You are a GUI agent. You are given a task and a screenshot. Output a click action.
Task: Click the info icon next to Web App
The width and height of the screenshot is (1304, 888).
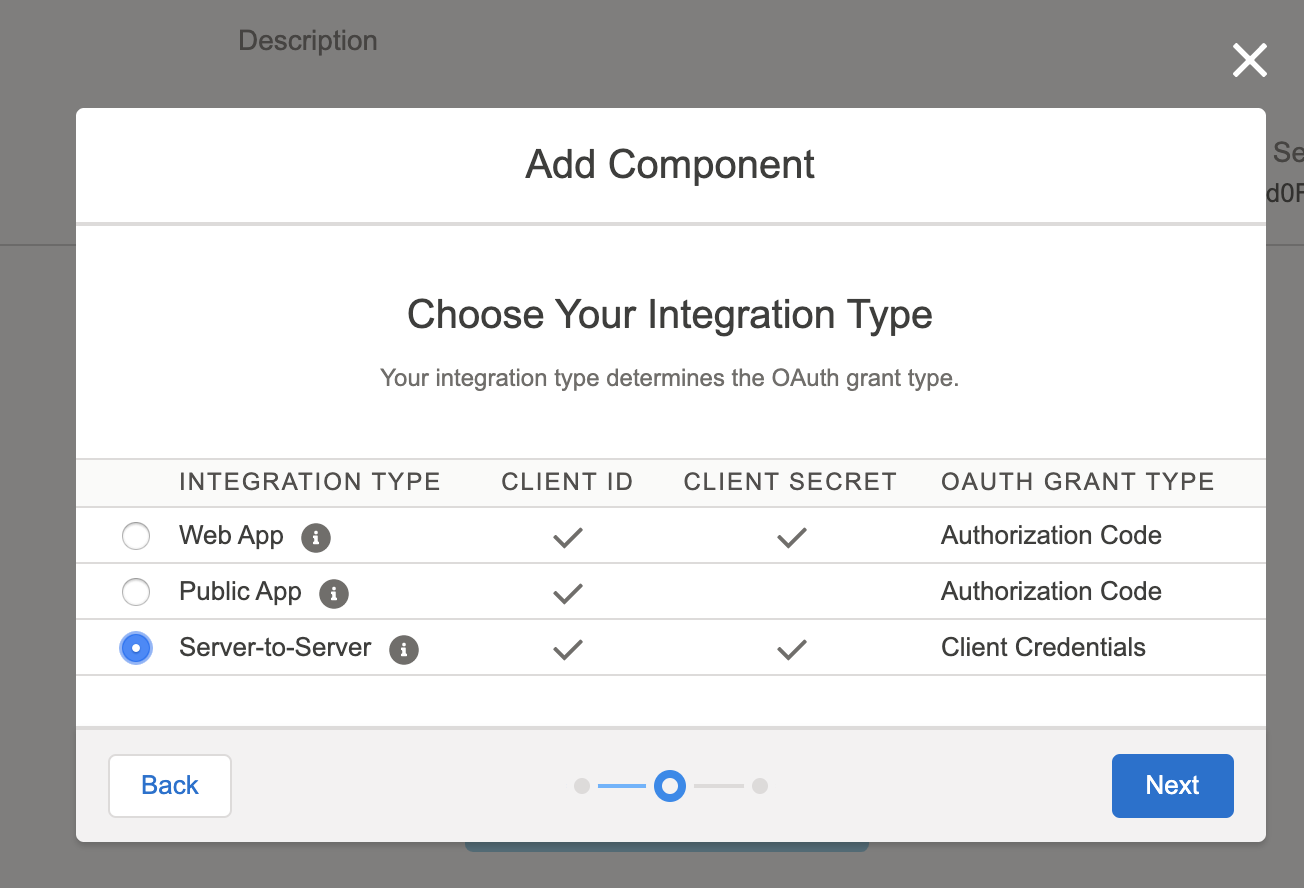point(316,537)
